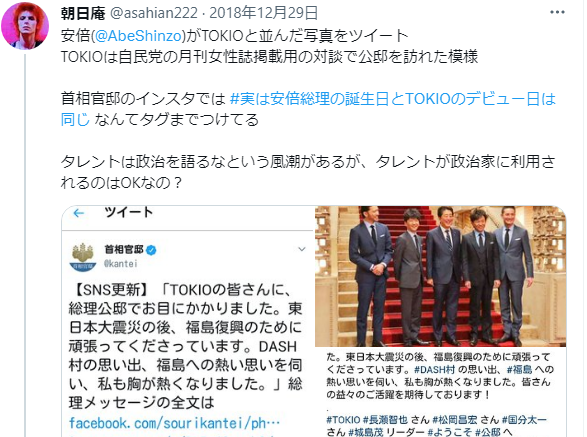Click the @asahian222 handle
Screen dimensions: 587x437
tap(154, 13)
